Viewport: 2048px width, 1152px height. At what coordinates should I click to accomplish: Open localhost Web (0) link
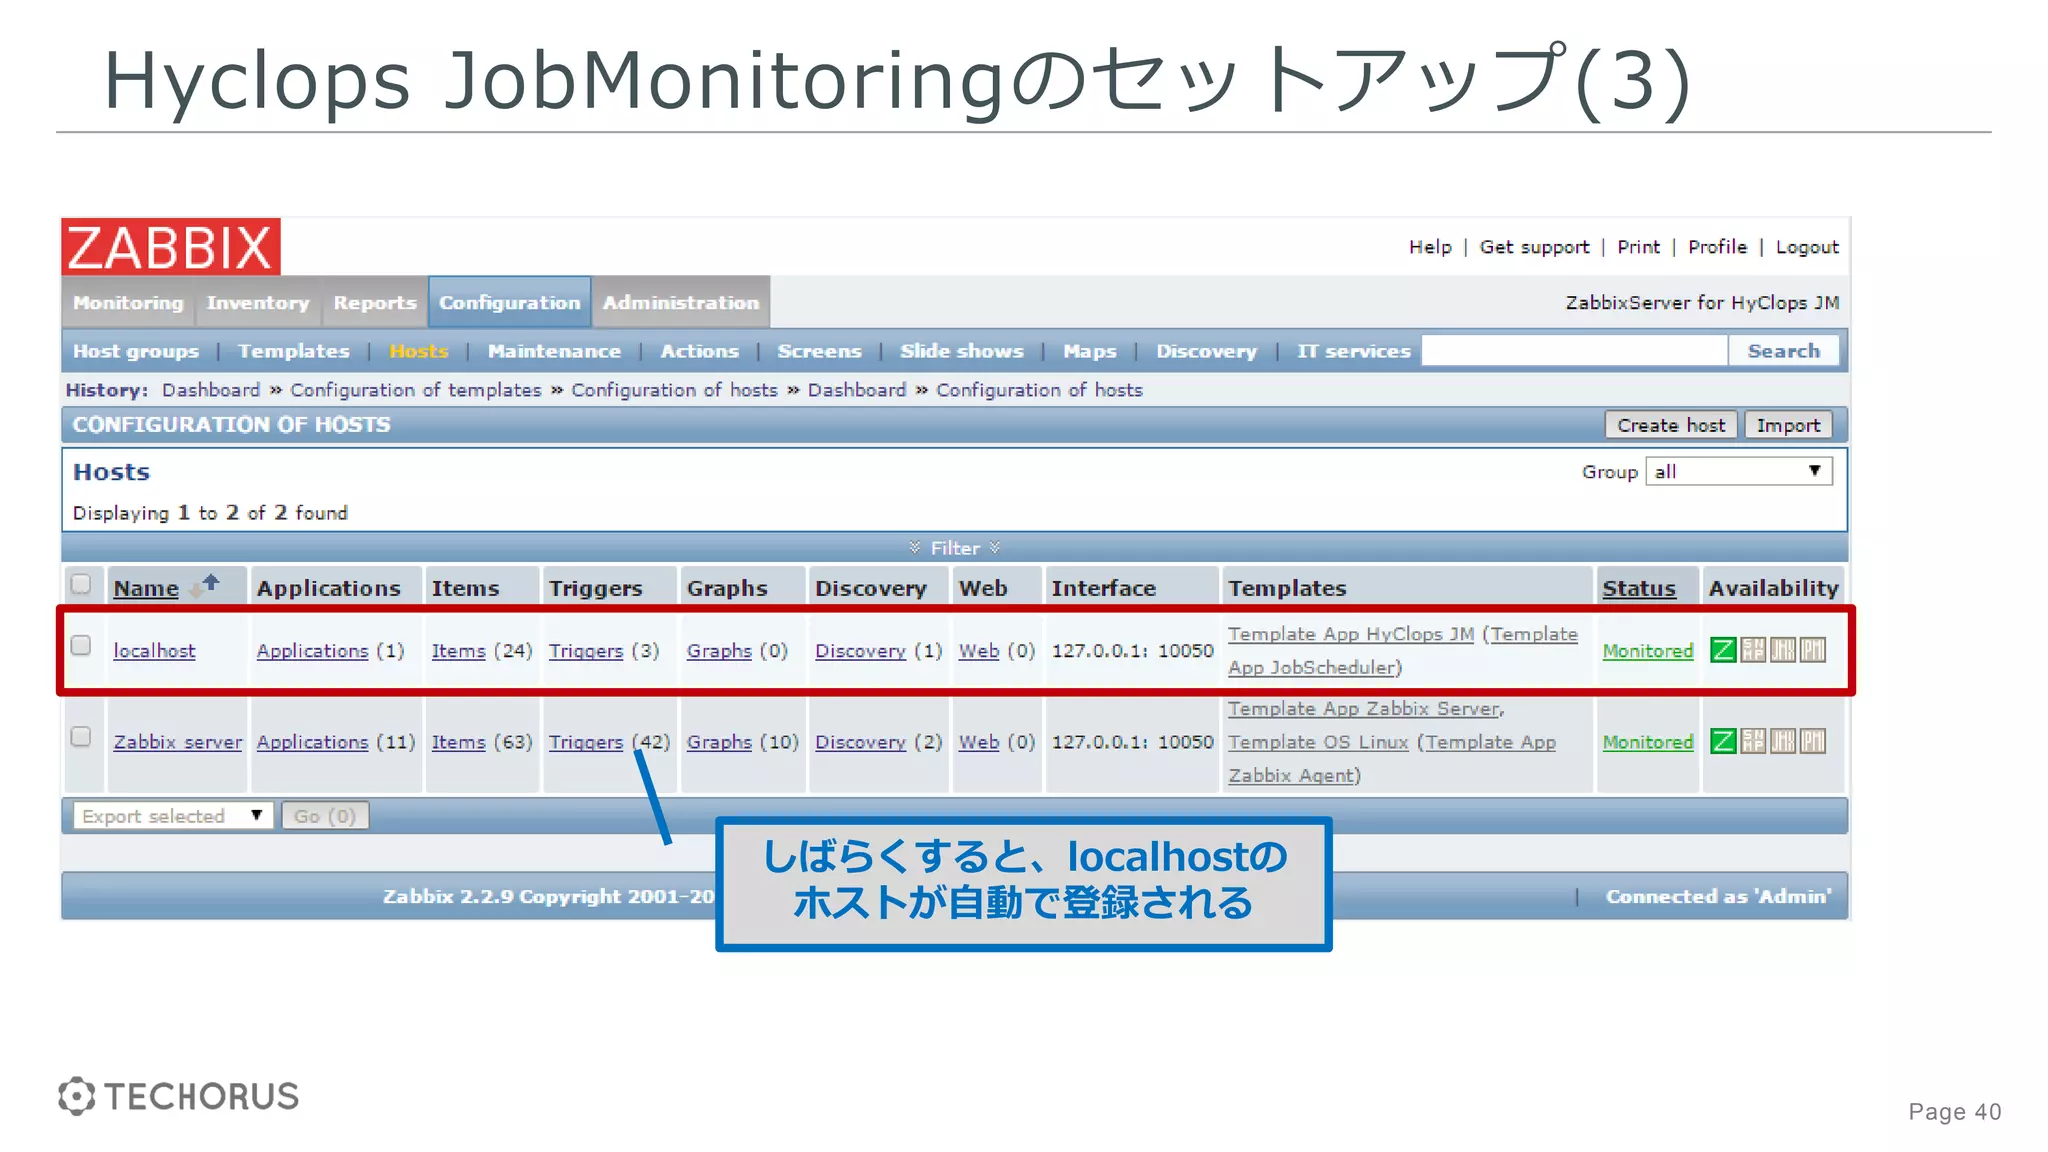[x=979, y=650]
